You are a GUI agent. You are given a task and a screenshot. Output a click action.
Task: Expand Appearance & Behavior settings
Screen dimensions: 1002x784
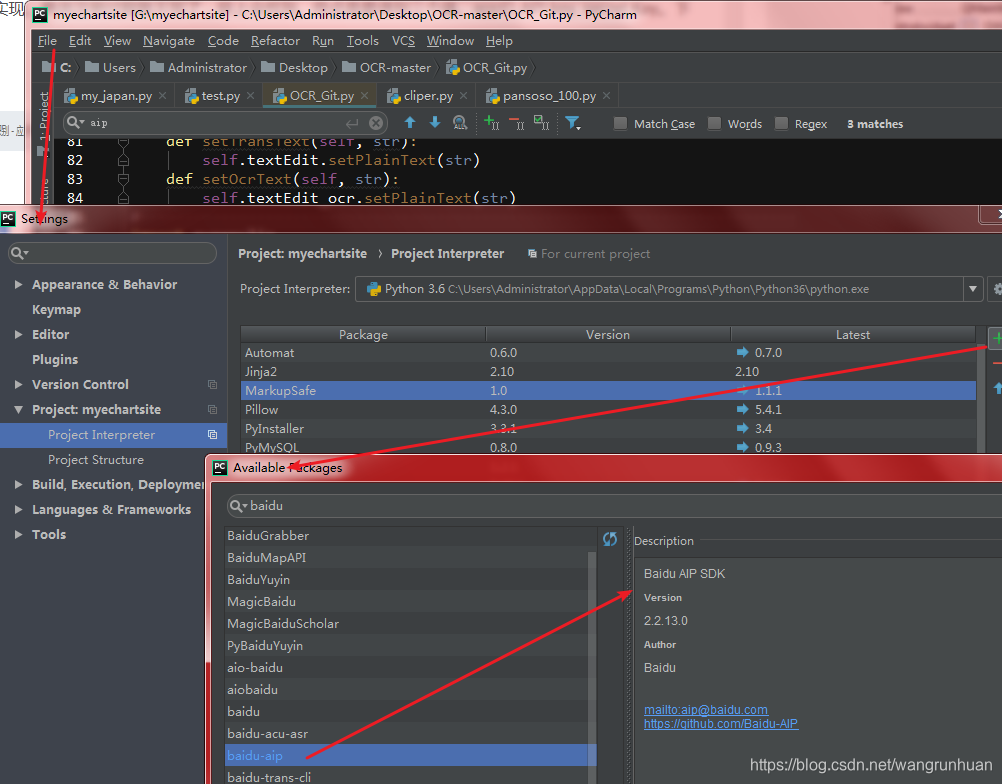[x=19, y=284]
